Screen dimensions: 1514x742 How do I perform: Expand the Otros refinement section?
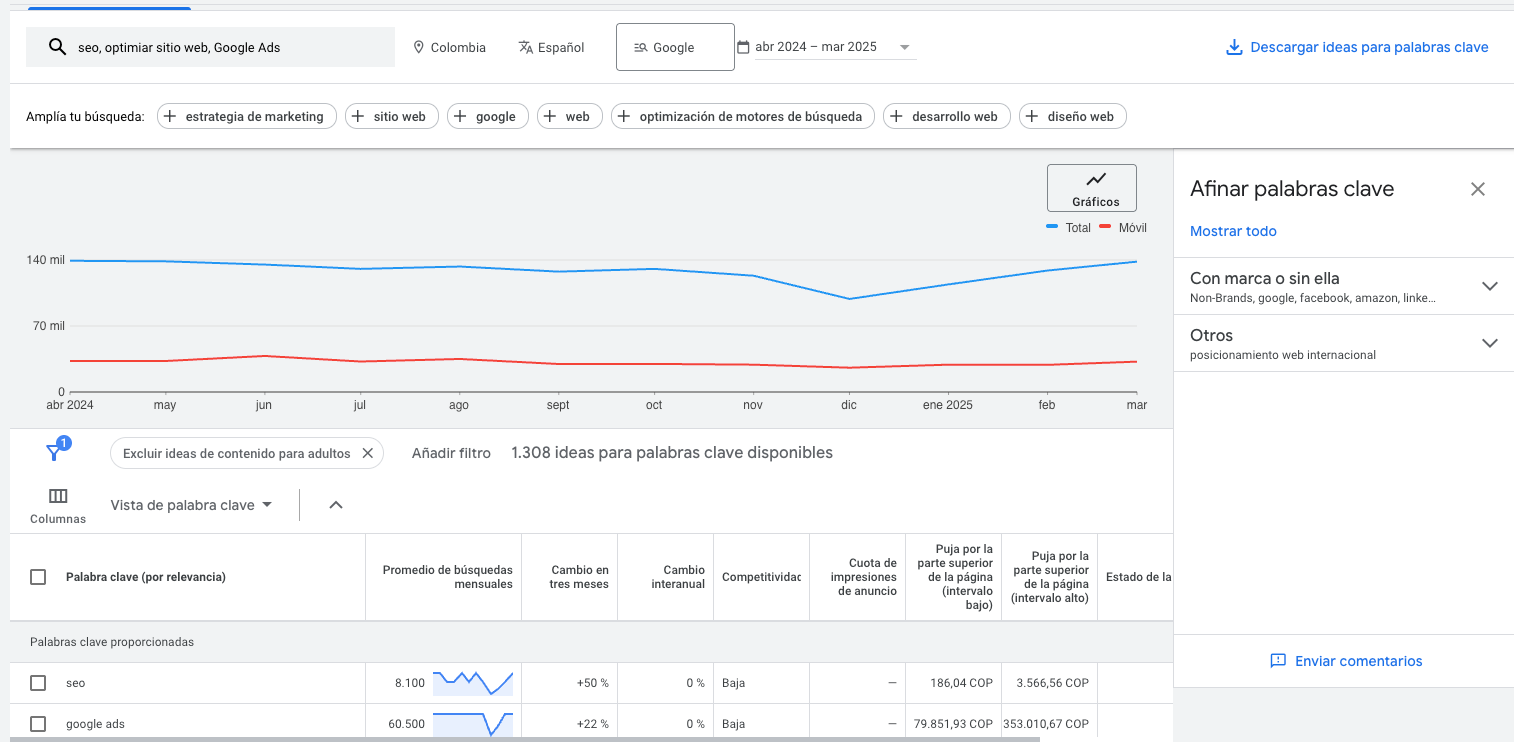(1489, 343)
